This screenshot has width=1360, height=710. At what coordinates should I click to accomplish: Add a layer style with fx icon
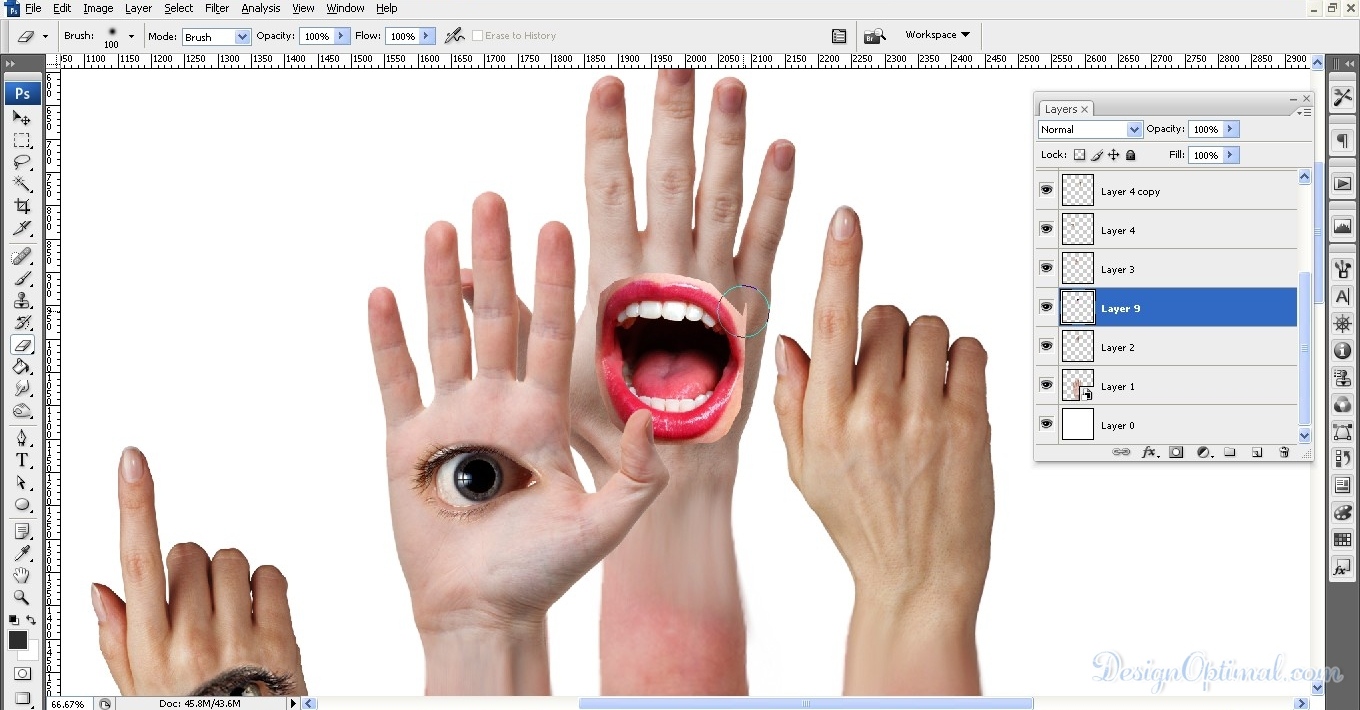click(x=1149, y=452)
